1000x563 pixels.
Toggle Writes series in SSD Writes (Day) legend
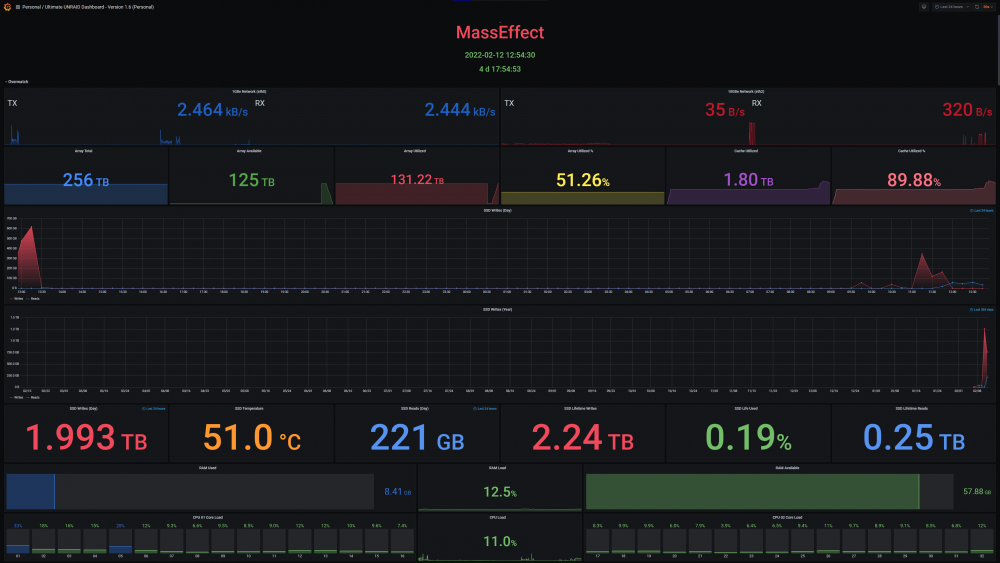click(17, 298)
